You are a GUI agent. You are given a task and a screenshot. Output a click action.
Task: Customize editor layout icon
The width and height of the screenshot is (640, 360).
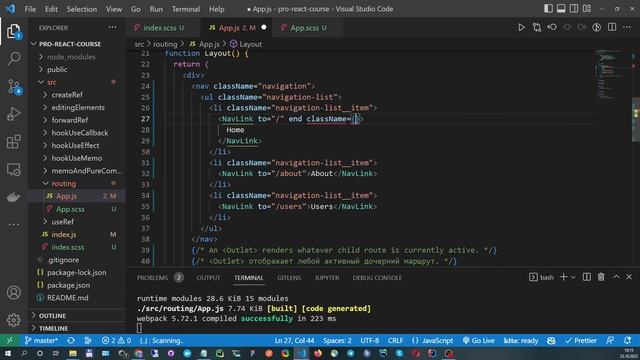(587, 9)
